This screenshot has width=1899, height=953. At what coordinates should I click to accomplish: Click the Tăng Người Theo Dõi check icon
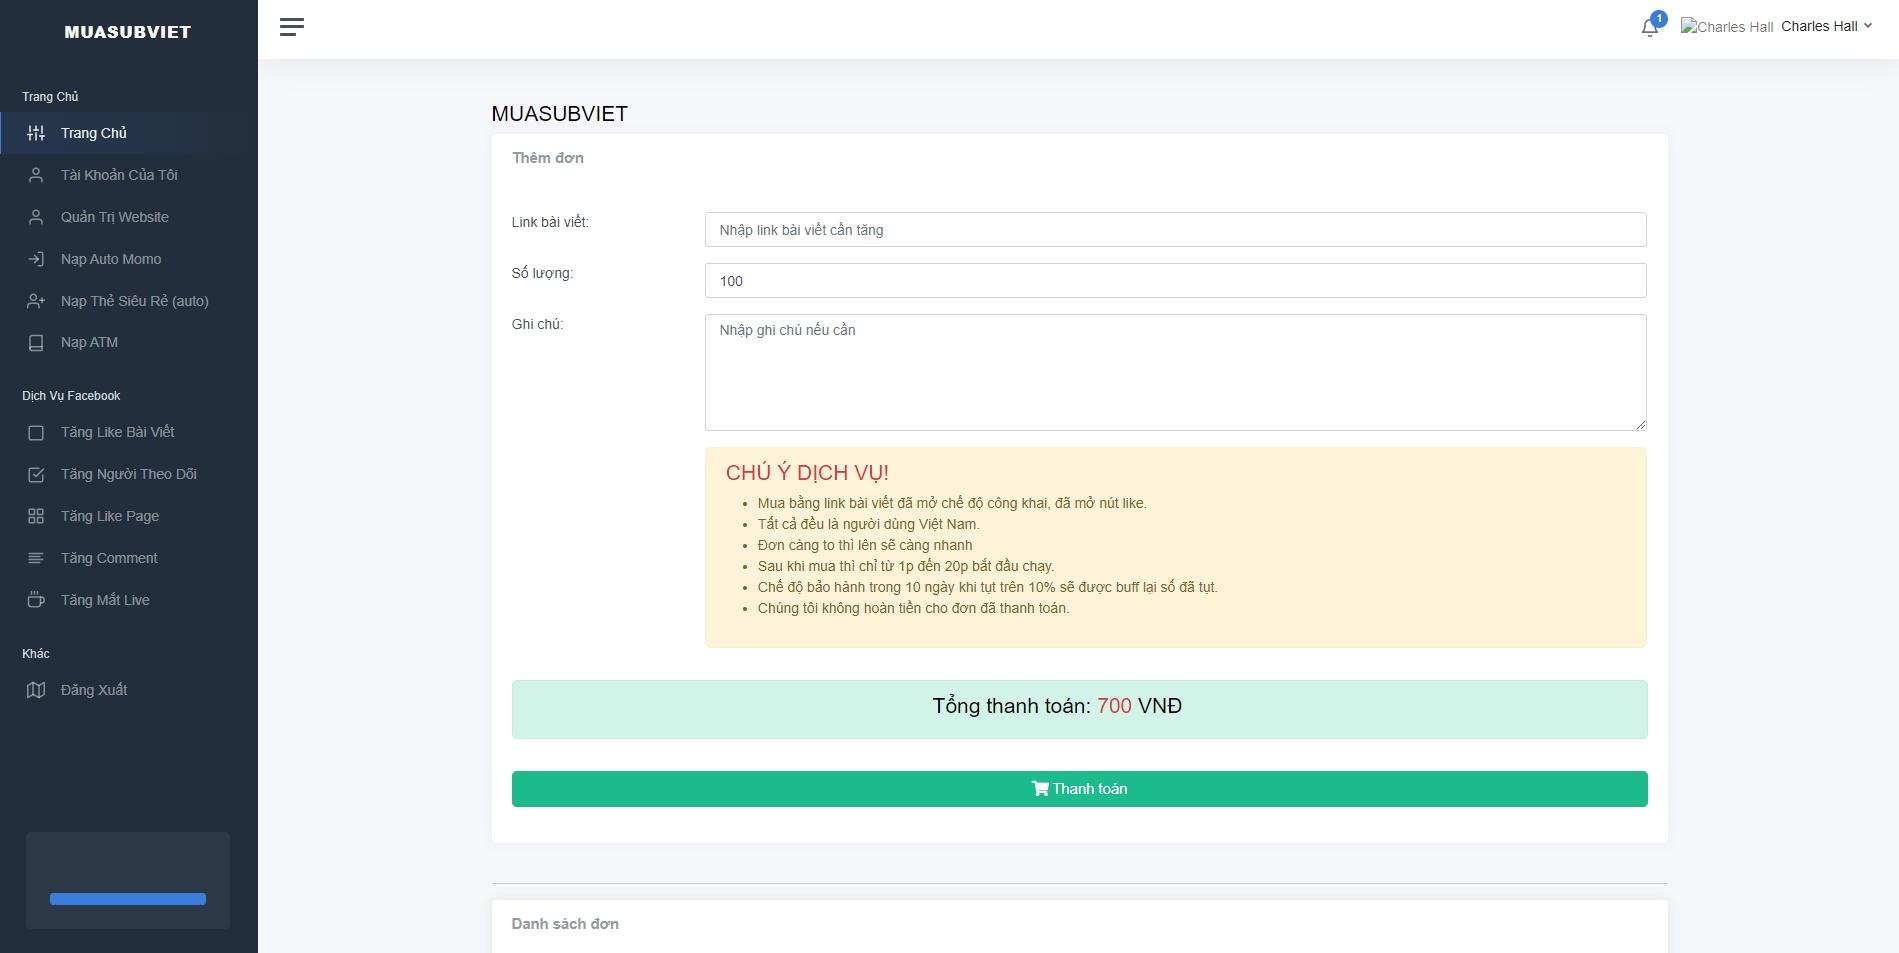(36, 475)
